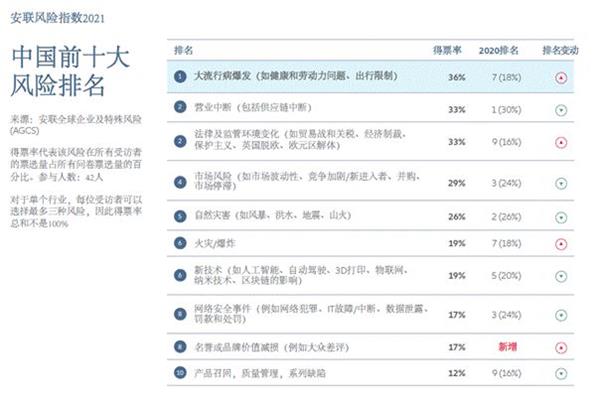
Task: Click the 火灾/爆炸 risk entry text
Action: [x=214, y=243]
